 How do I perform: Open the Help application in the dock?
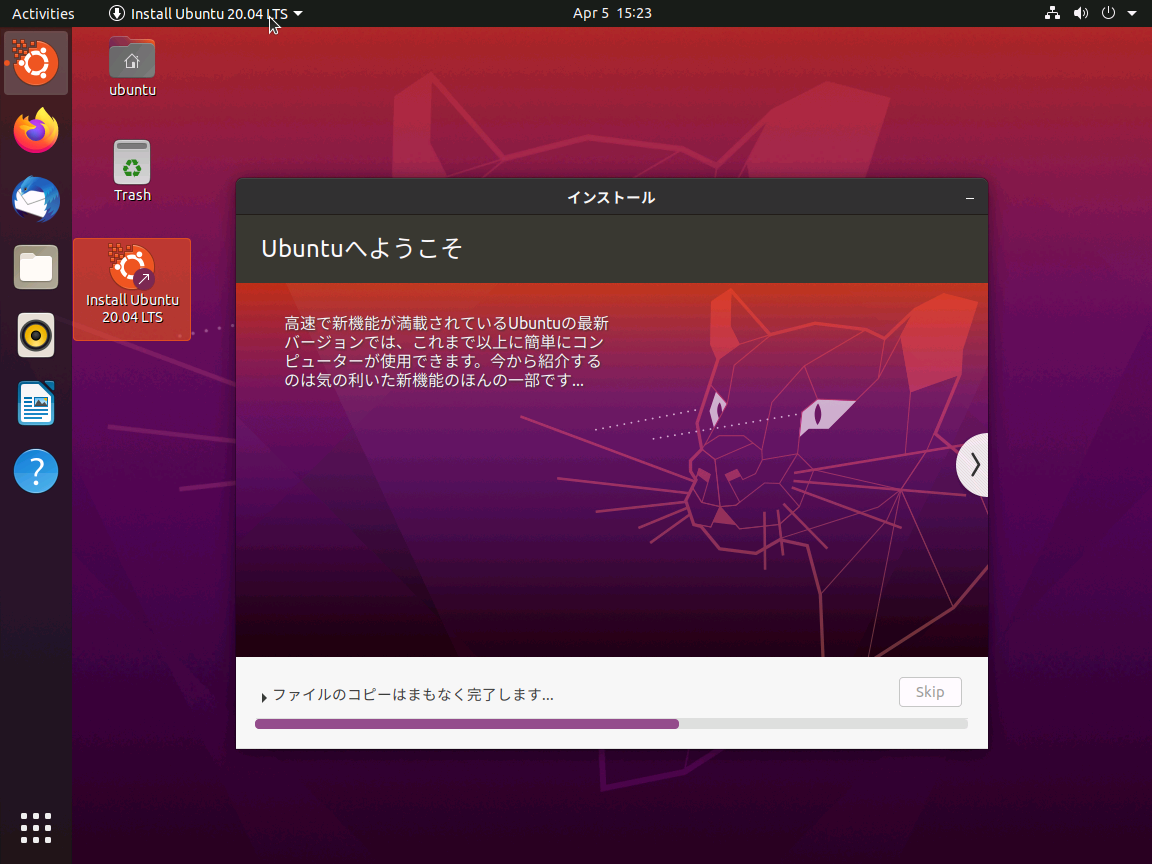35,471
